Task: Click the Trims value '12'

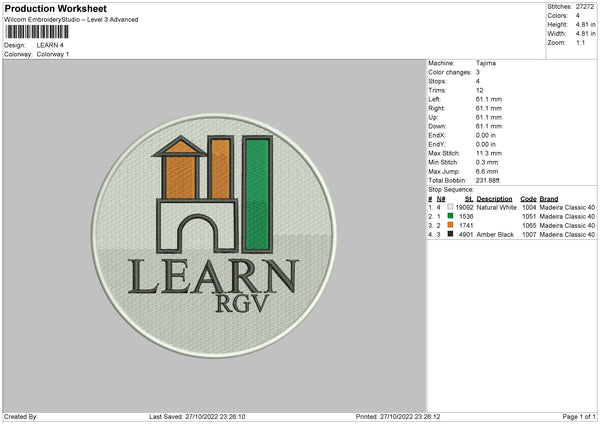Action: pos(480,90)
